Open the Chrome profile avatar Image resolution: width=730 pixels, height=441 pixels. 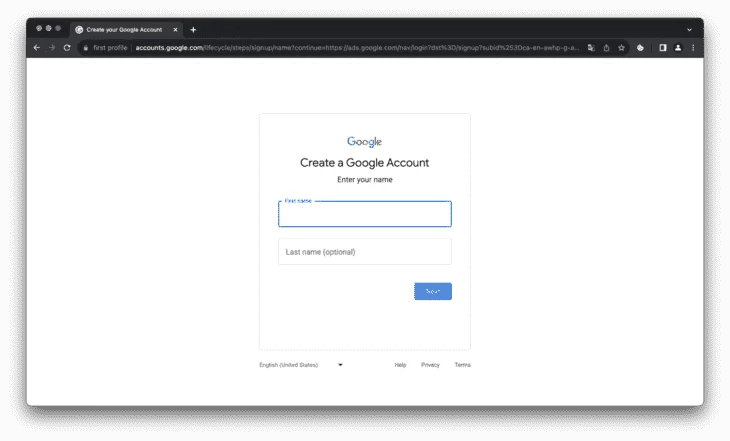678,47
